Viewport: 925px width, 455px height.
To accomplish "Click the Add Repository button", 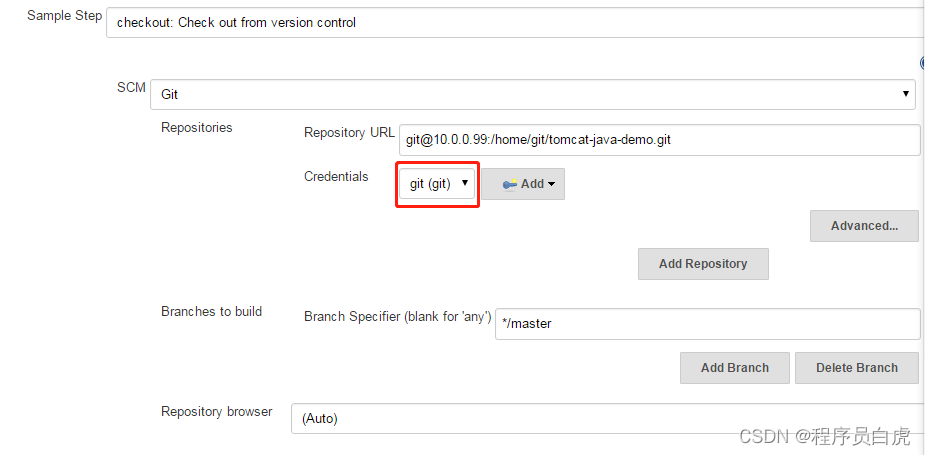I will (703, 264).
